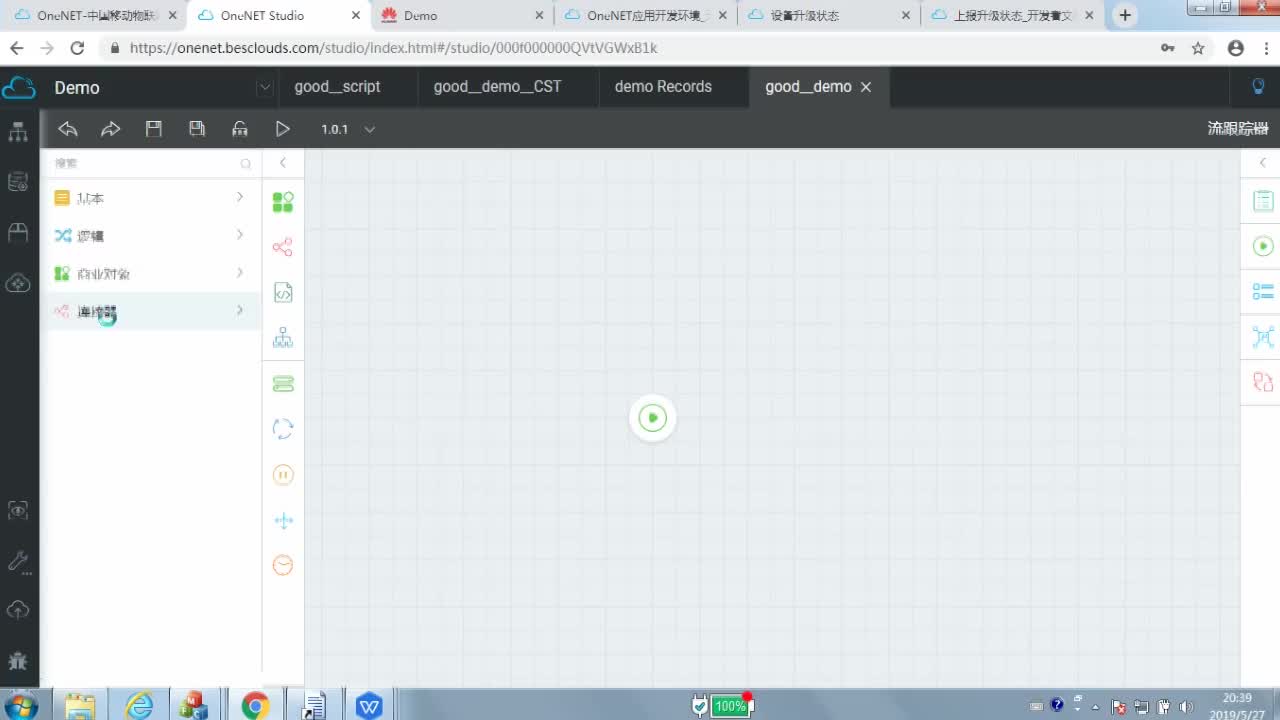This screenshot has width=1280, height=720.
Task: Click the save-as double floppy icon
Action: tap(197, 128)
